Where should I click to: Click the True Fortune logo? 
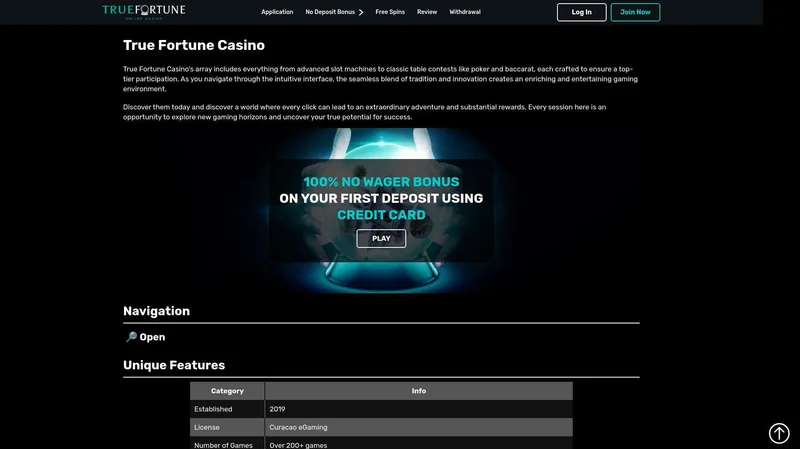144,12
